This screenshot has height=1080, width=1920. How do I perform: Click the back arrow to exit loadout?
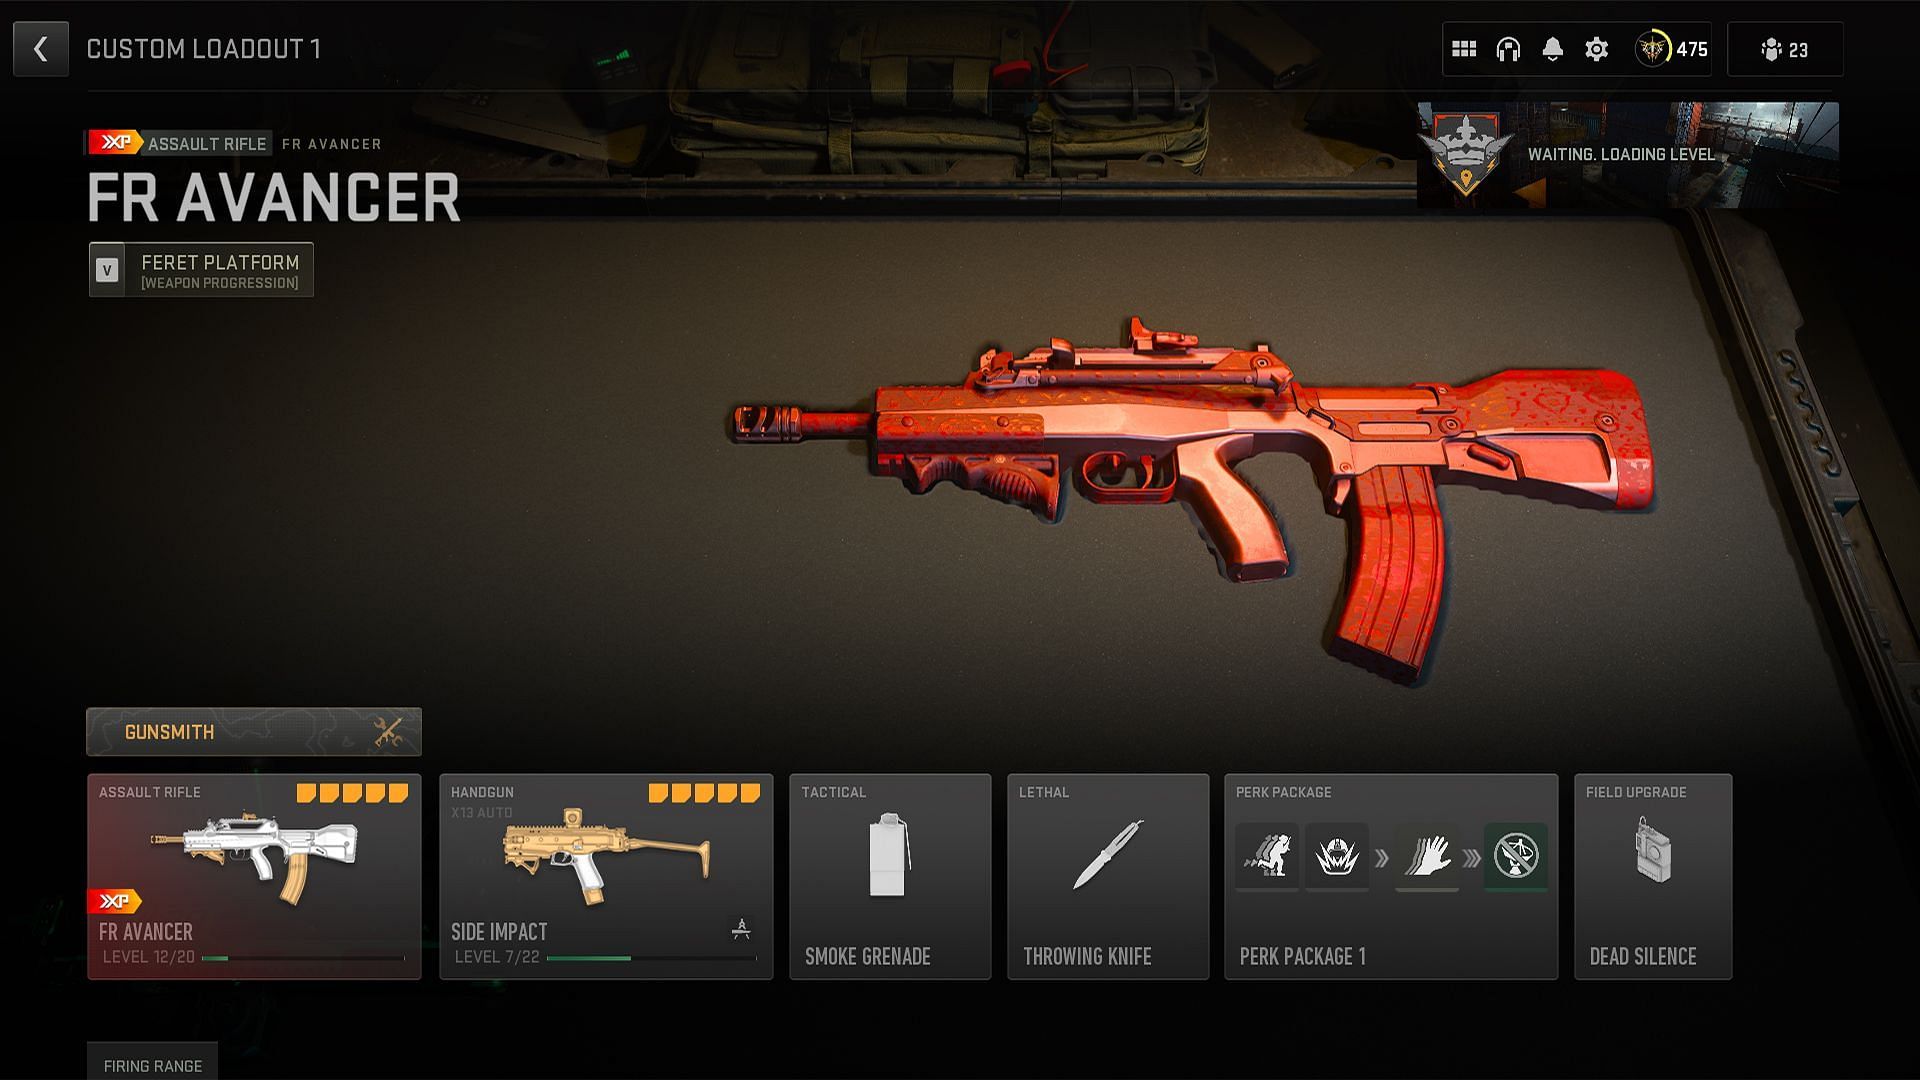pyautogui.click(x=41, y=49)
